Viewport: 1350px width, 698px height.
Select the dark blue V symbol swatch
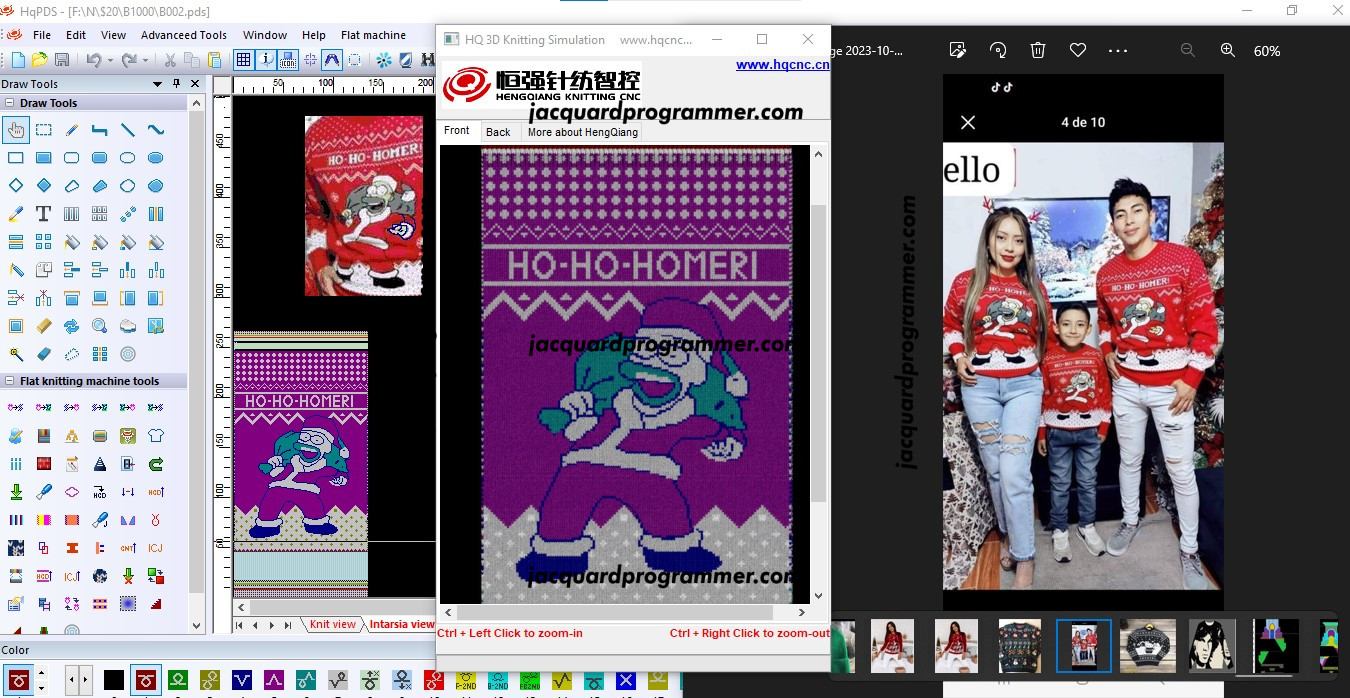coord(242,680)
